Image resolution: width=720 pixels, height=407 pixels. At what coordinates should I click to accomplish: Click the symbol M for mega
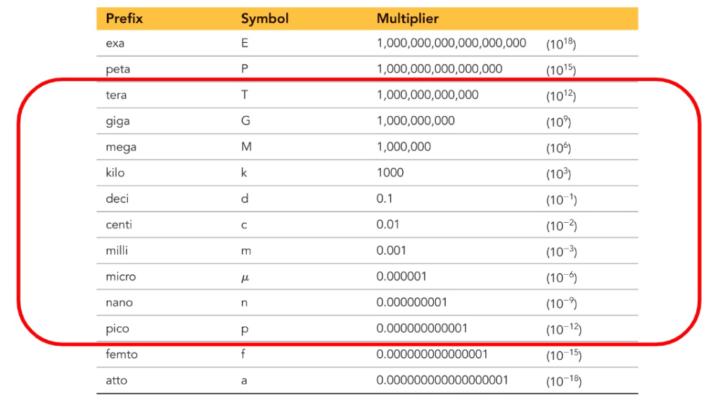245,146
